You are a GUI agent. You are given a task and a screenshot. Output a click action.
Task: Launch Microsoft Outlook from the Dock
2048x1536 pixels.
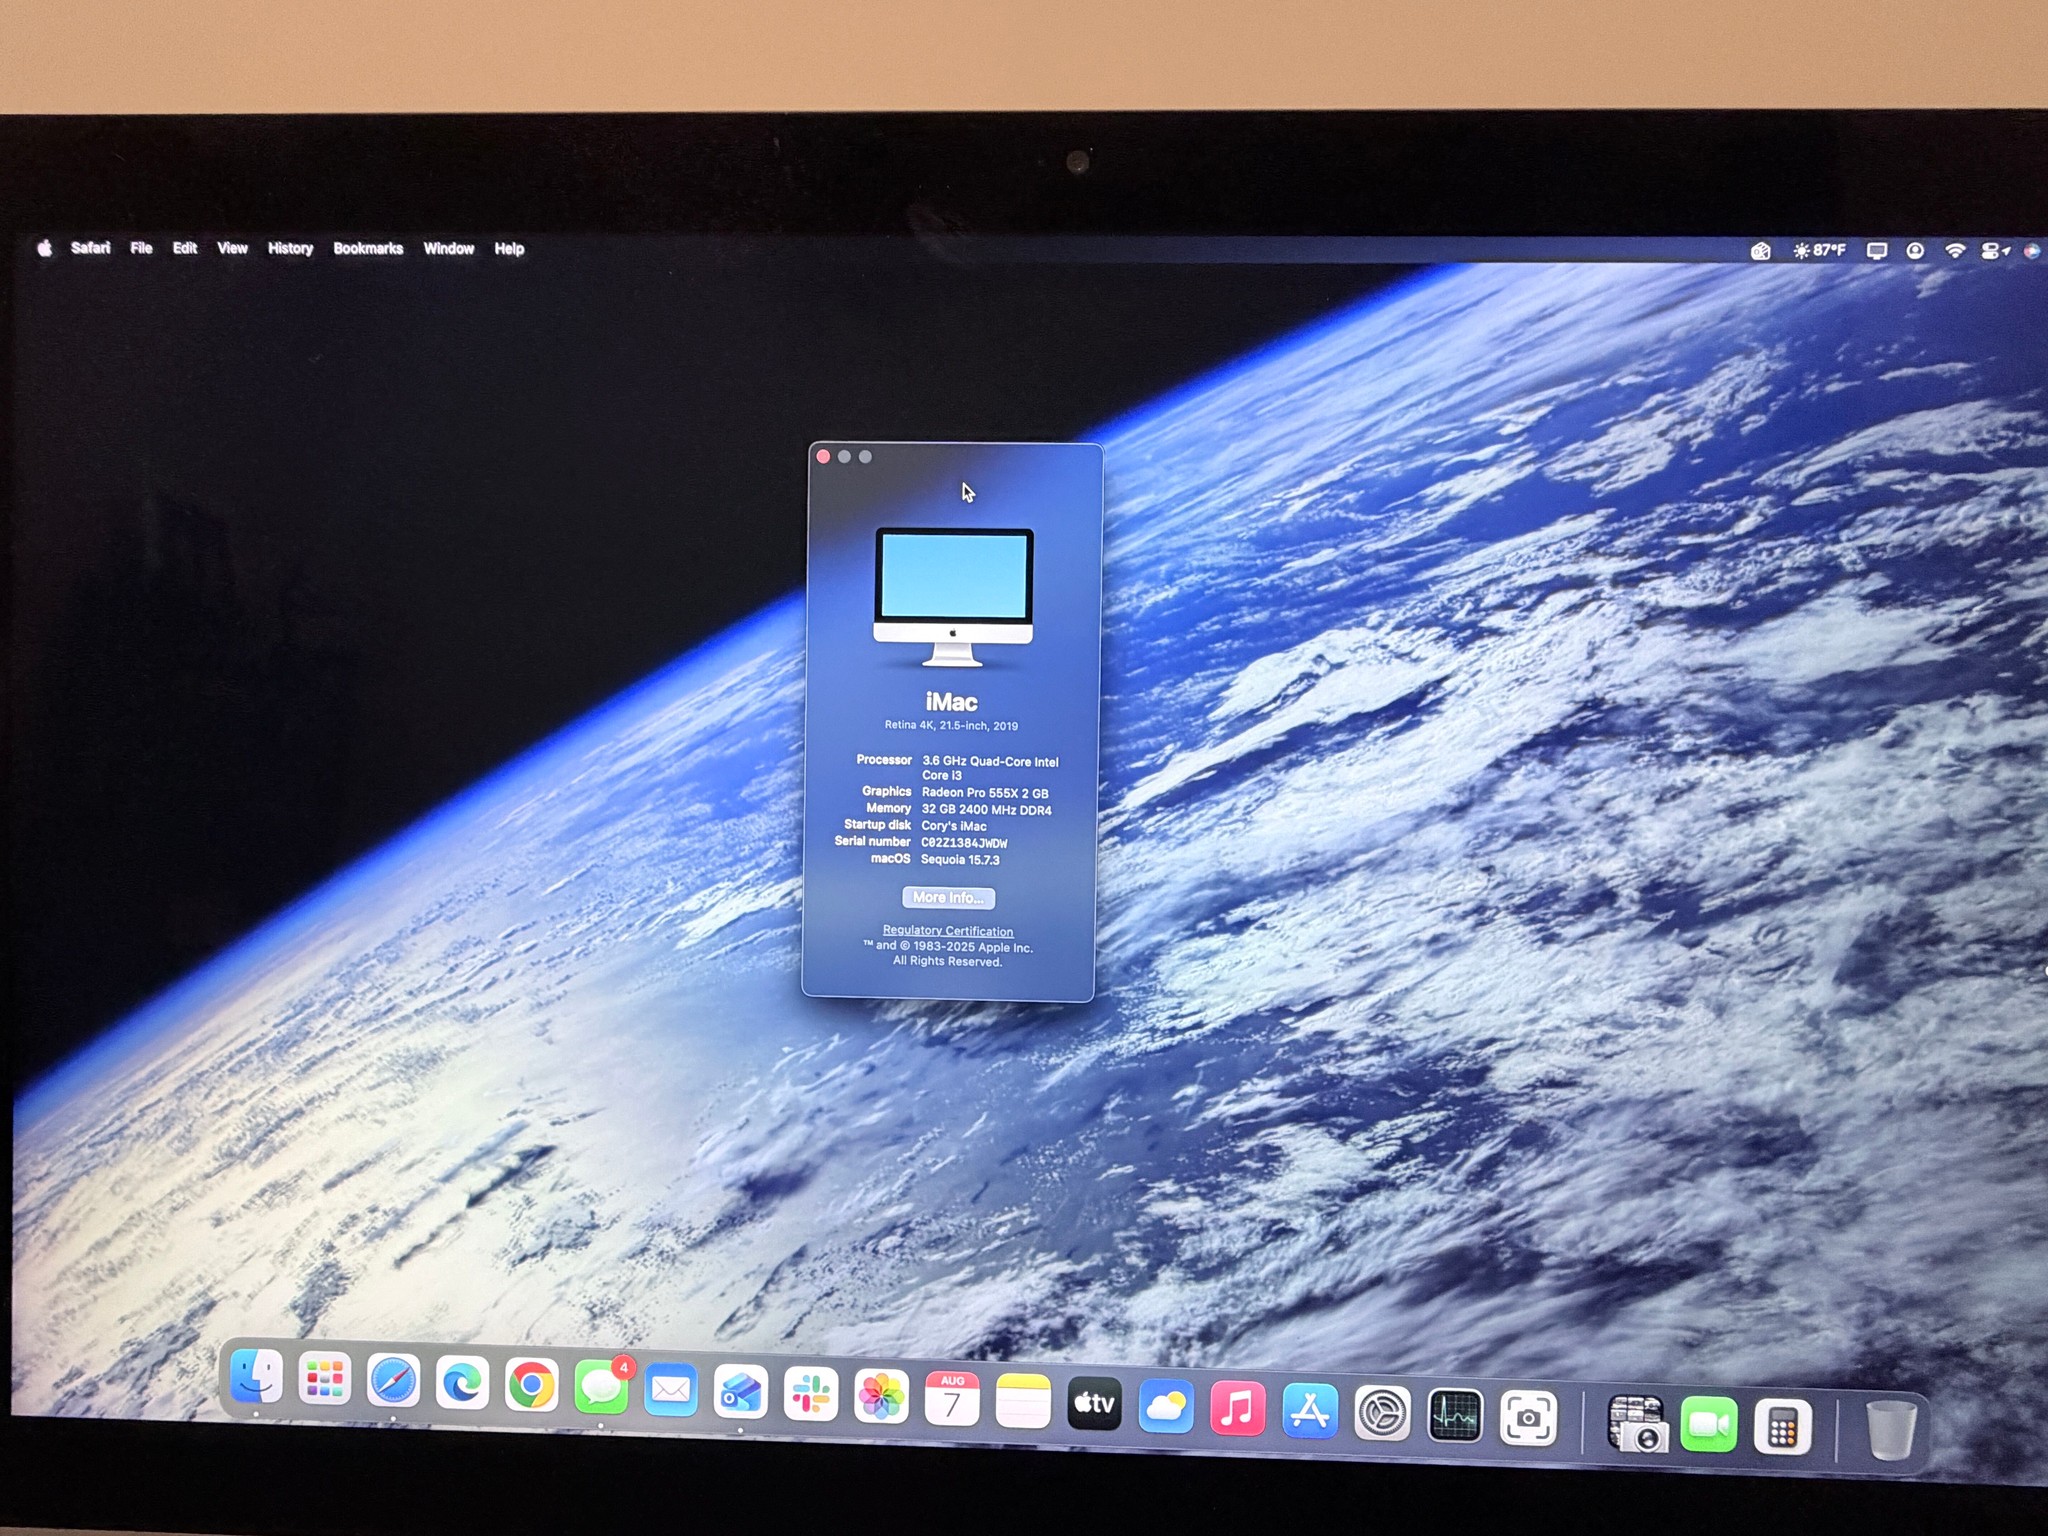pos(740,1392)
